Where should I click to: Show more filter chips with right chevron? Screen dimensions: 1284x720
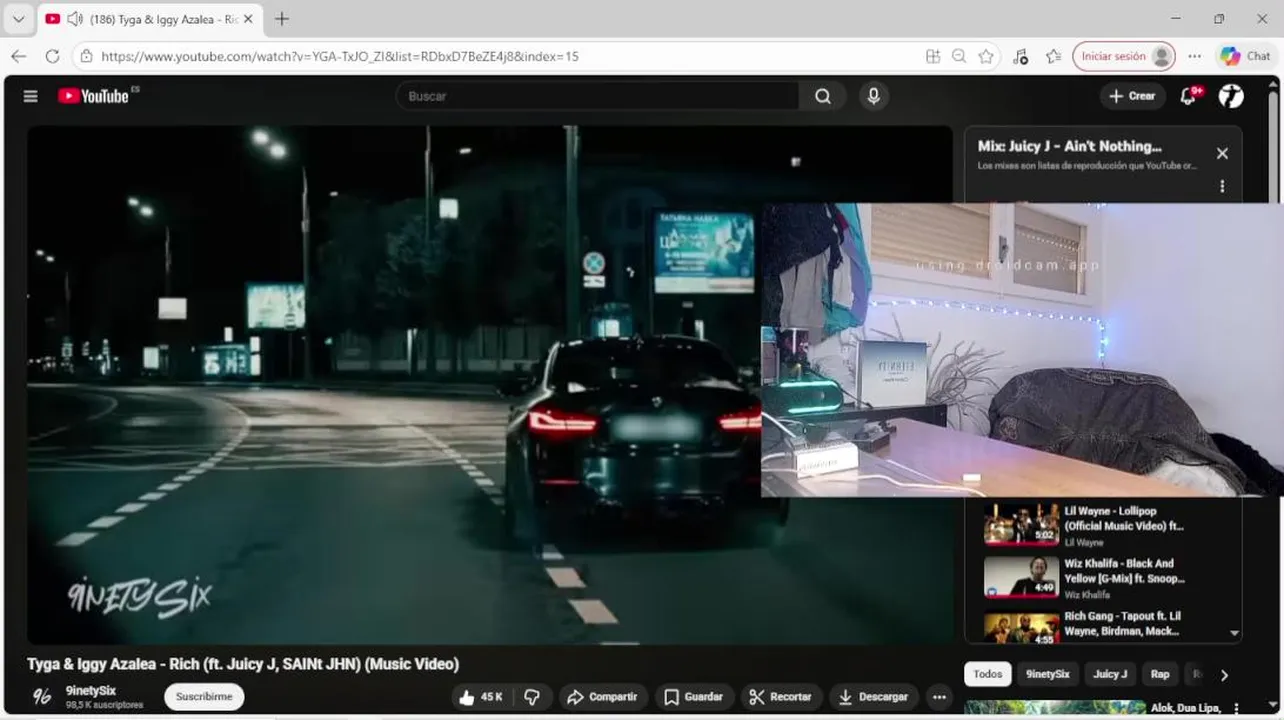[x=1224, y=675]
